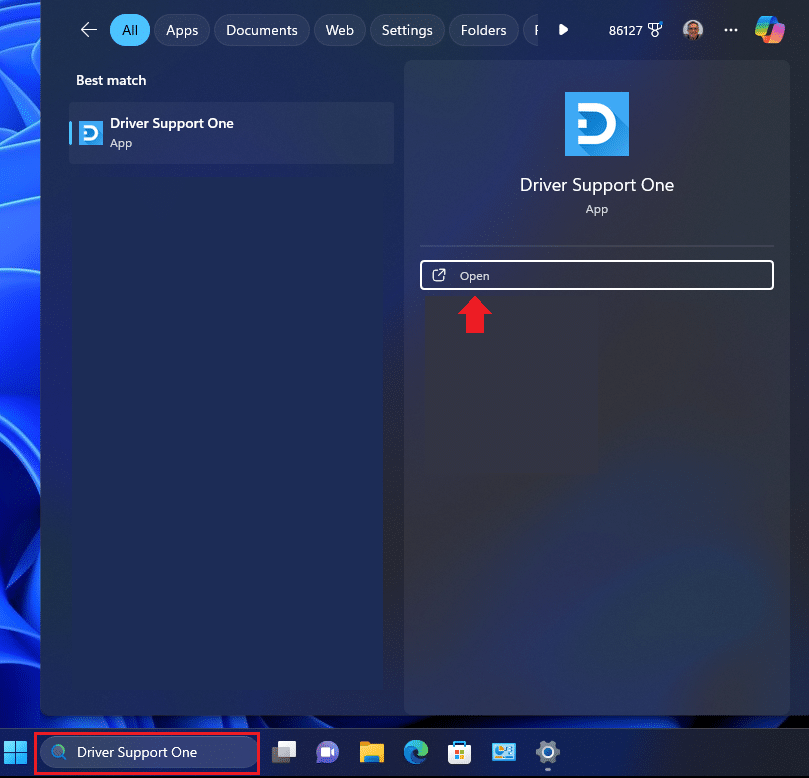Filter results by Documents
This screenshot has height=778, width=809.
pyautogui.click(x=262, y=30)
